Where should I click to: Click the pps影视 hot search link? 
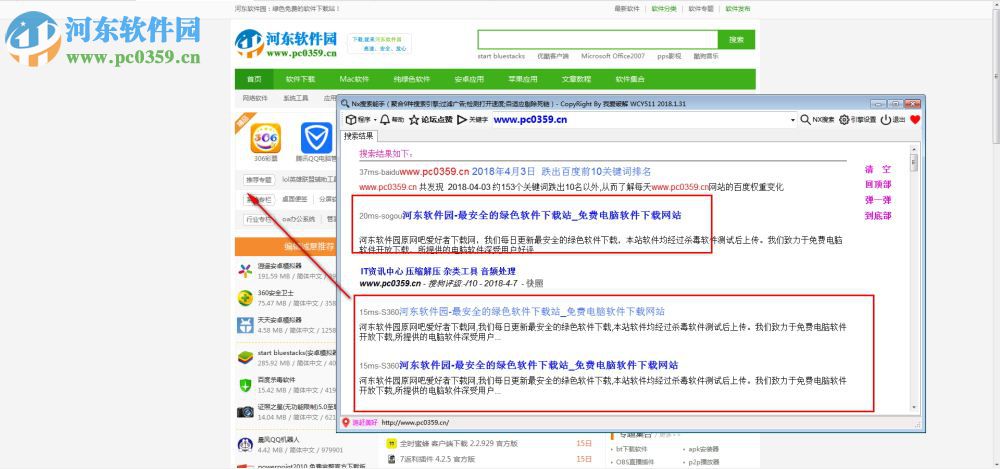pos(669,56)
